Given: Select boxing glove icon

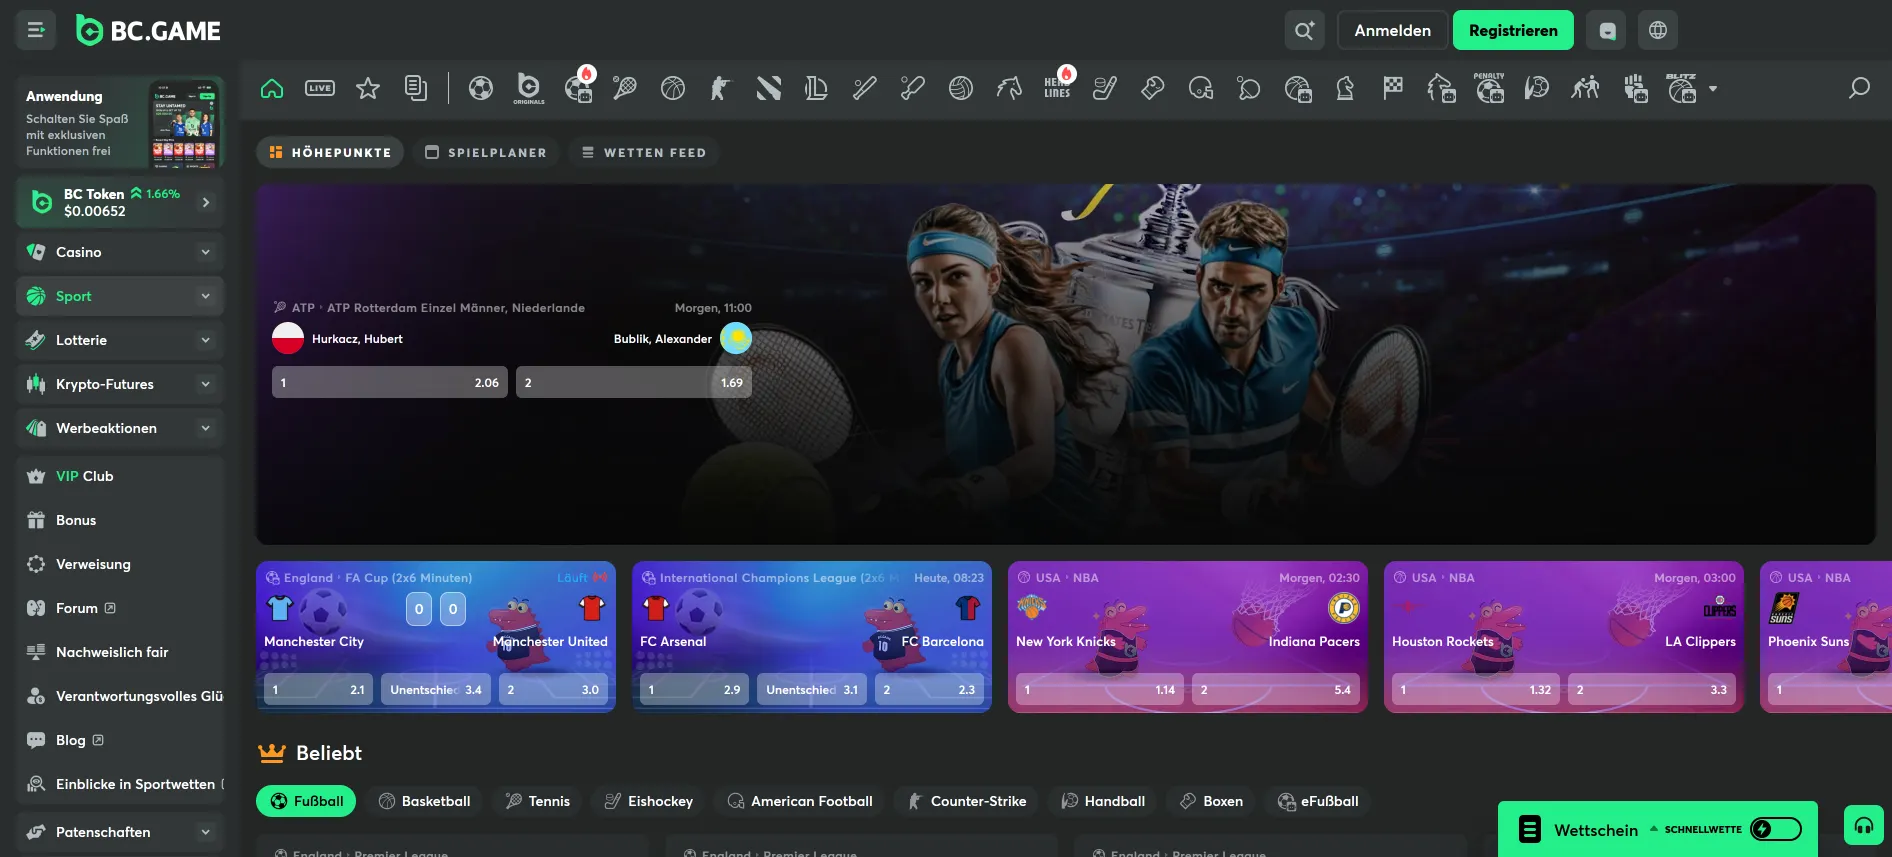Looking at the screenshot, I should pyautogui.click(x=1153, y=88).
